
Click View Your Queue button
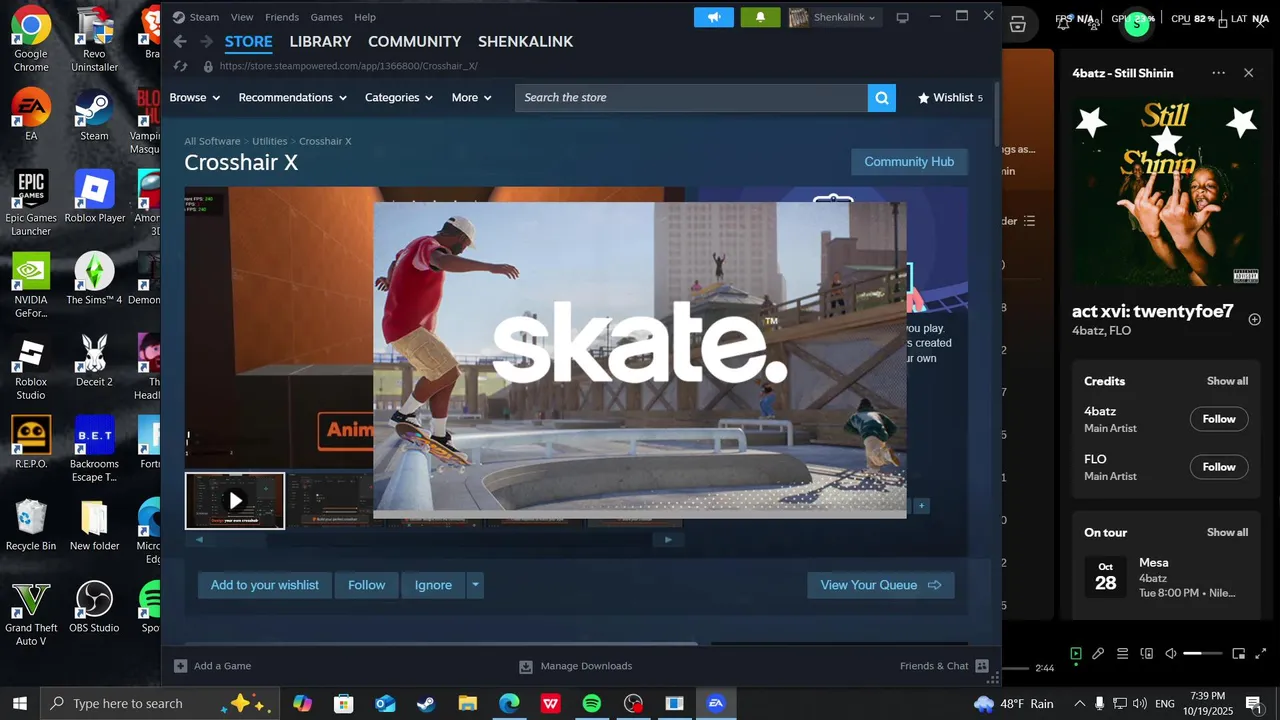[881, 585]
